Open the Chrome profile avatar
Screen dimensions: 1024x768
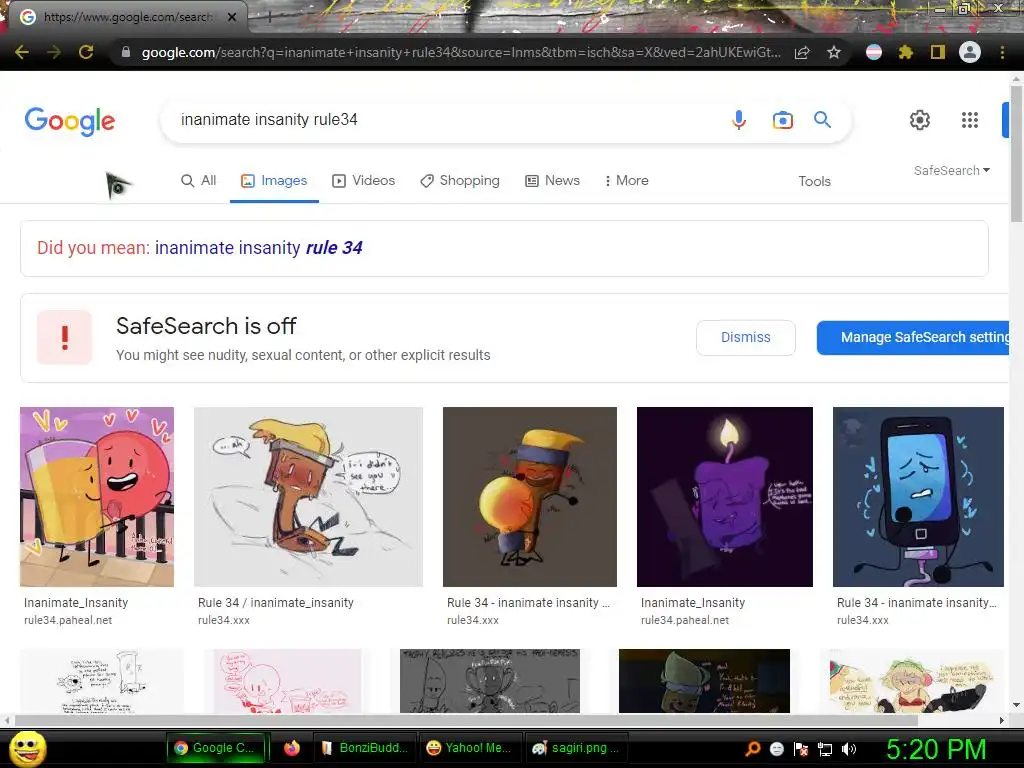tap(970, 52)
